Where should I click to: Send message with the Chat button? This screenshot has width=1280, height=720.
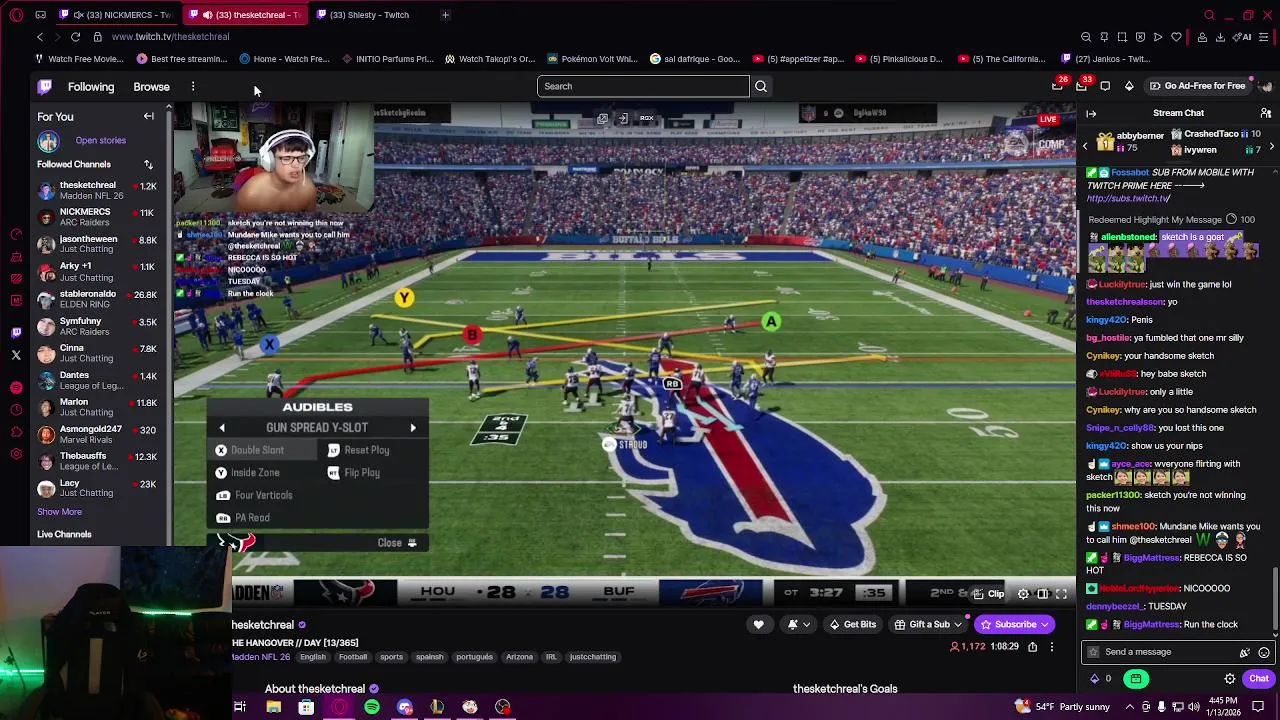point(1258,679)
